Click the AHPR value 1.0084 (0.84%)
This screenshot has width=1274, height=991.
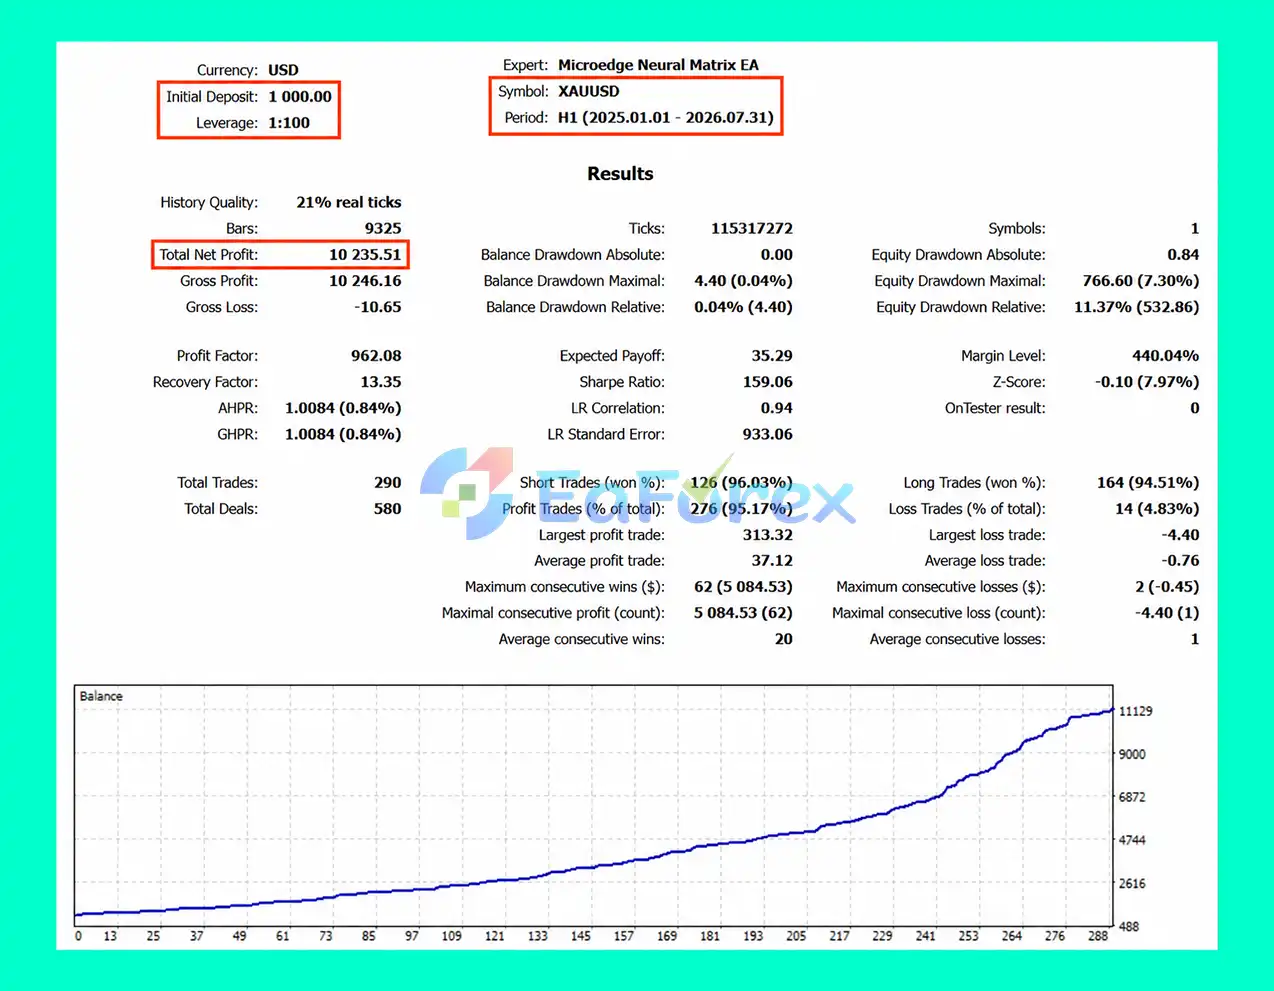343,408
